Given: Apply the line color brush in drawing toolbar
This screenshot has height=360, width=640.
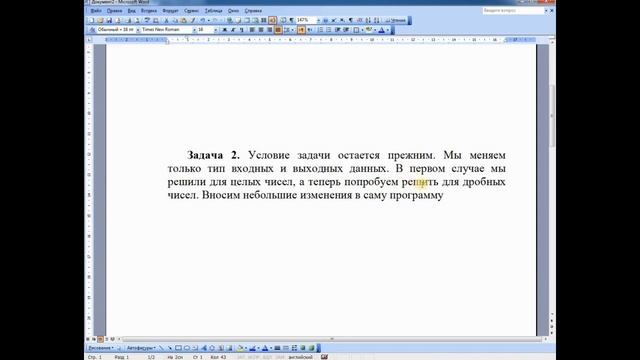Looking at the screenshot, I should click(x=252, y=348).
